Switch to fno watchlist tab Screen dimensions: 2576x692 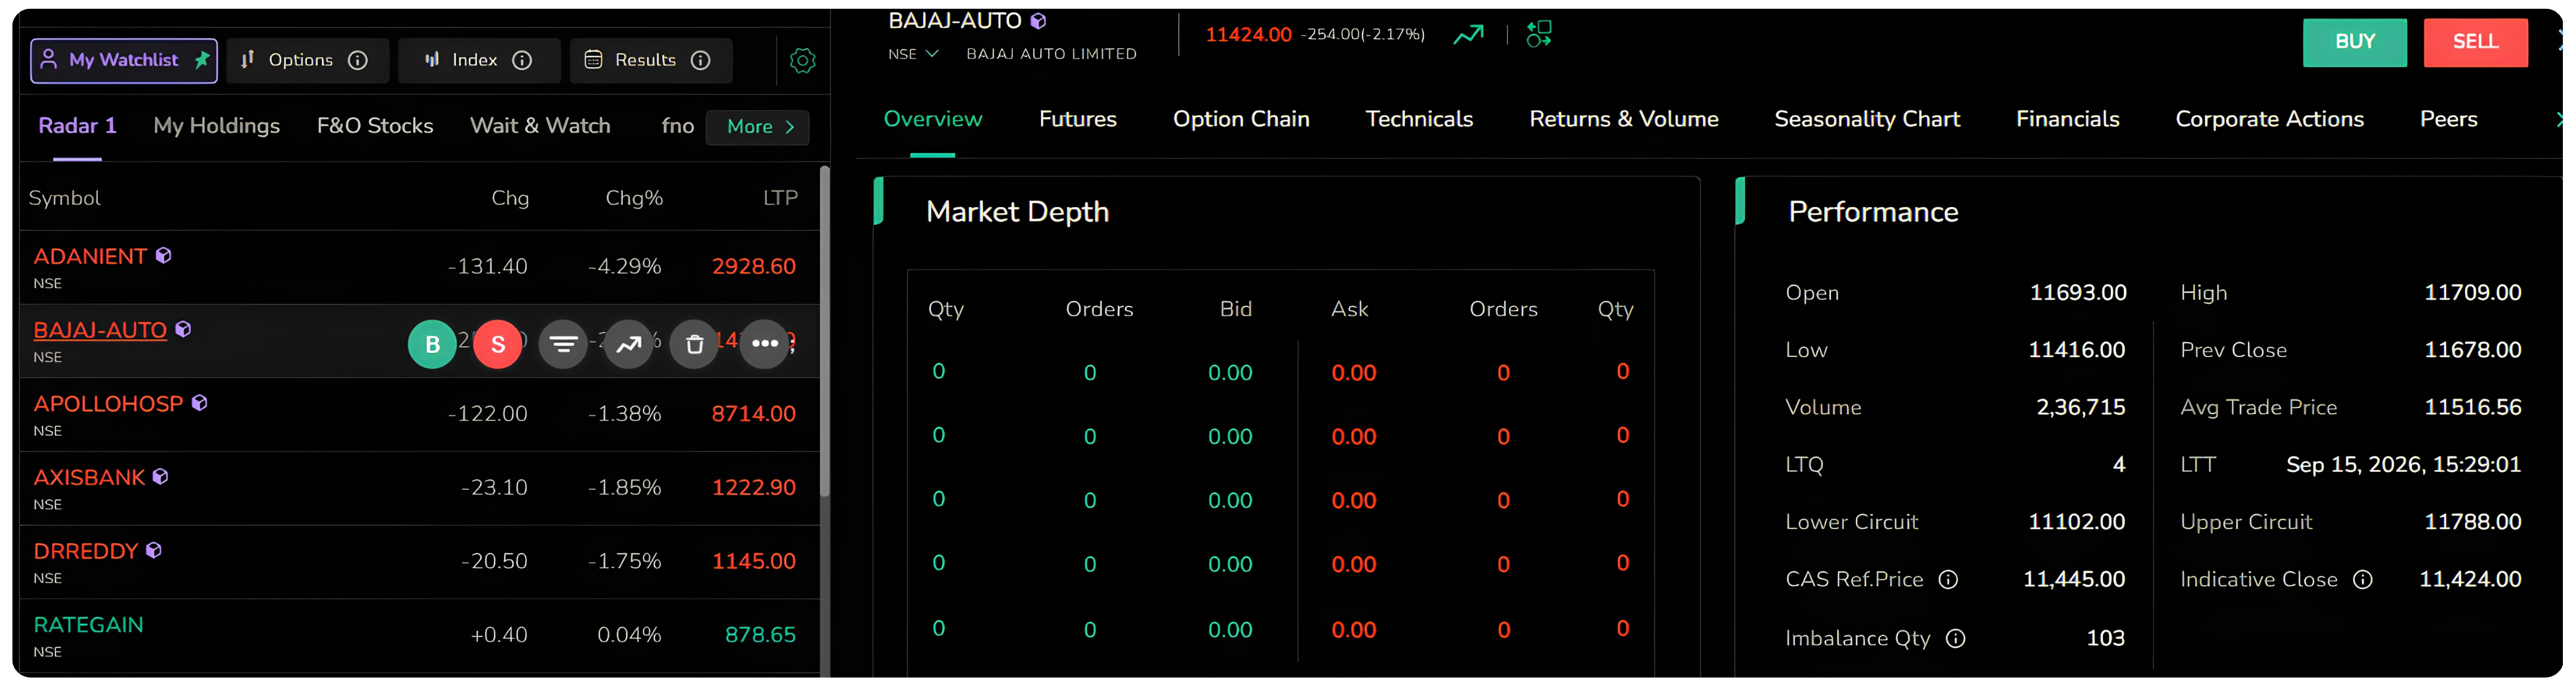(678, 126)
